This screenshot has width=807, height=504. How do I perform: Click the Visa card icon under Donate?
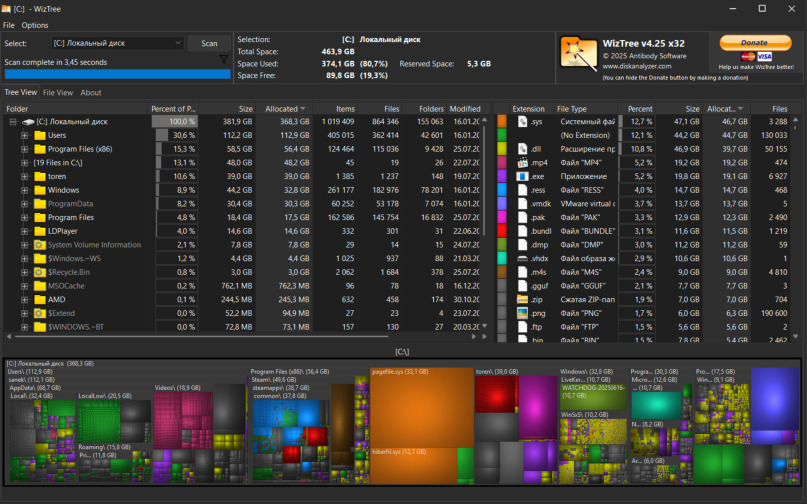764,57
